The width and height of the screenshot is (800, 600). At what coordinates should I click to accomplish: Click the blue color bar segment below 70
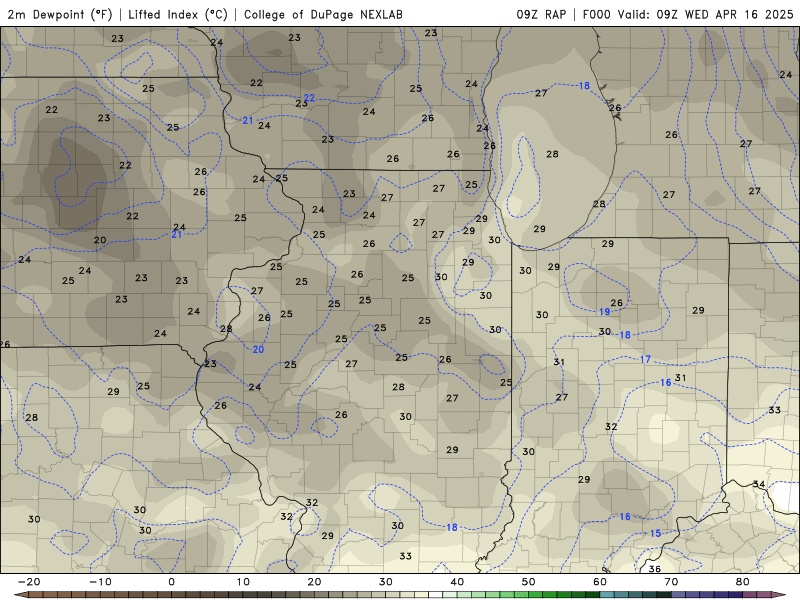pos(679,595)
